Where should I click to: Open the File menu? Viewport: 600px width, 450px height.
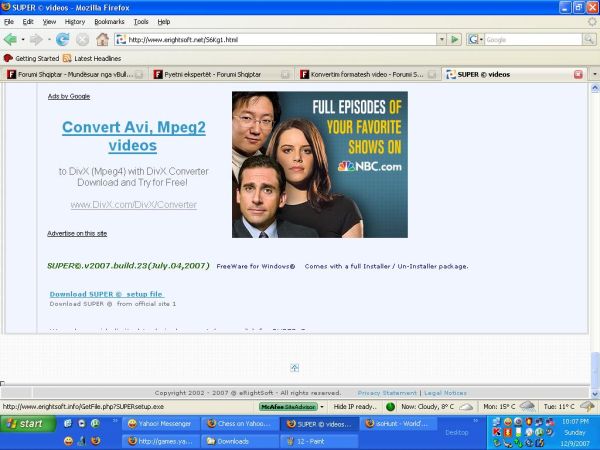pyautogui.click(x=9, y=22)
